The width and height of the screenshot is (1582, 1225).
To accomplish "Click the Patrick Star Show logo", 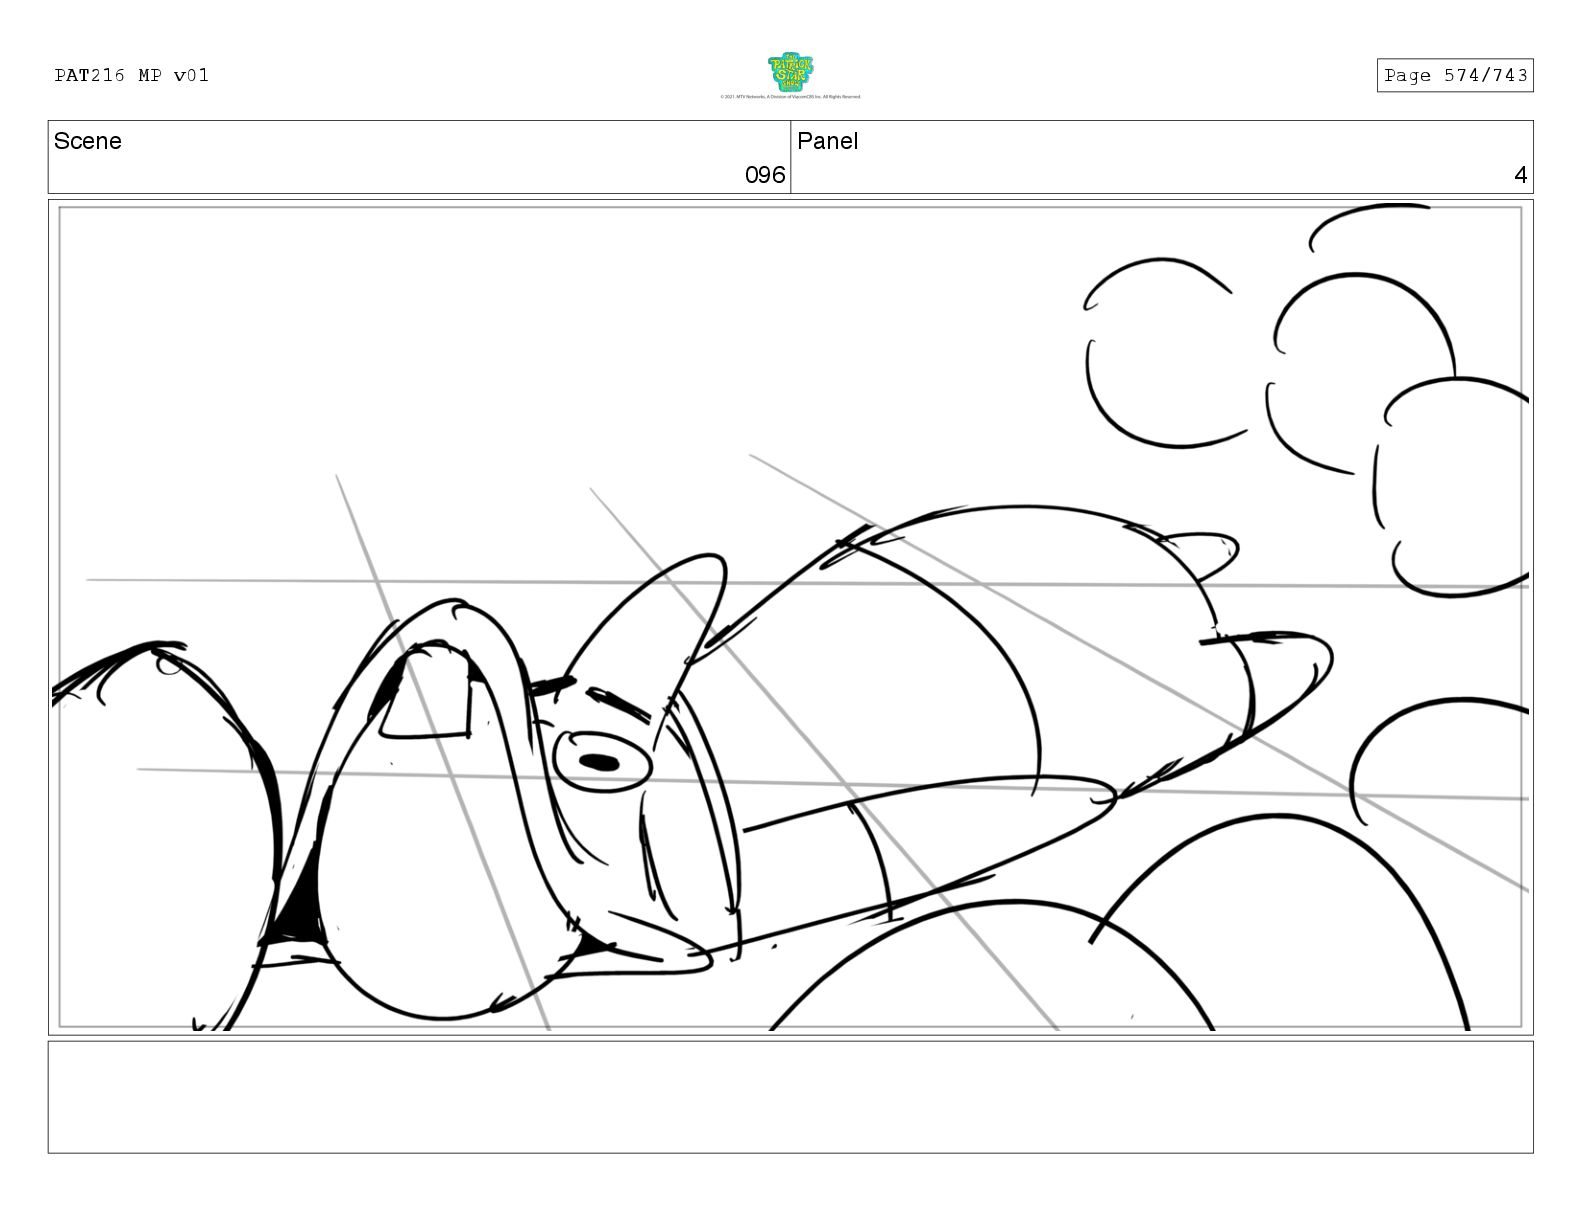I will click(x=790, y=72).
